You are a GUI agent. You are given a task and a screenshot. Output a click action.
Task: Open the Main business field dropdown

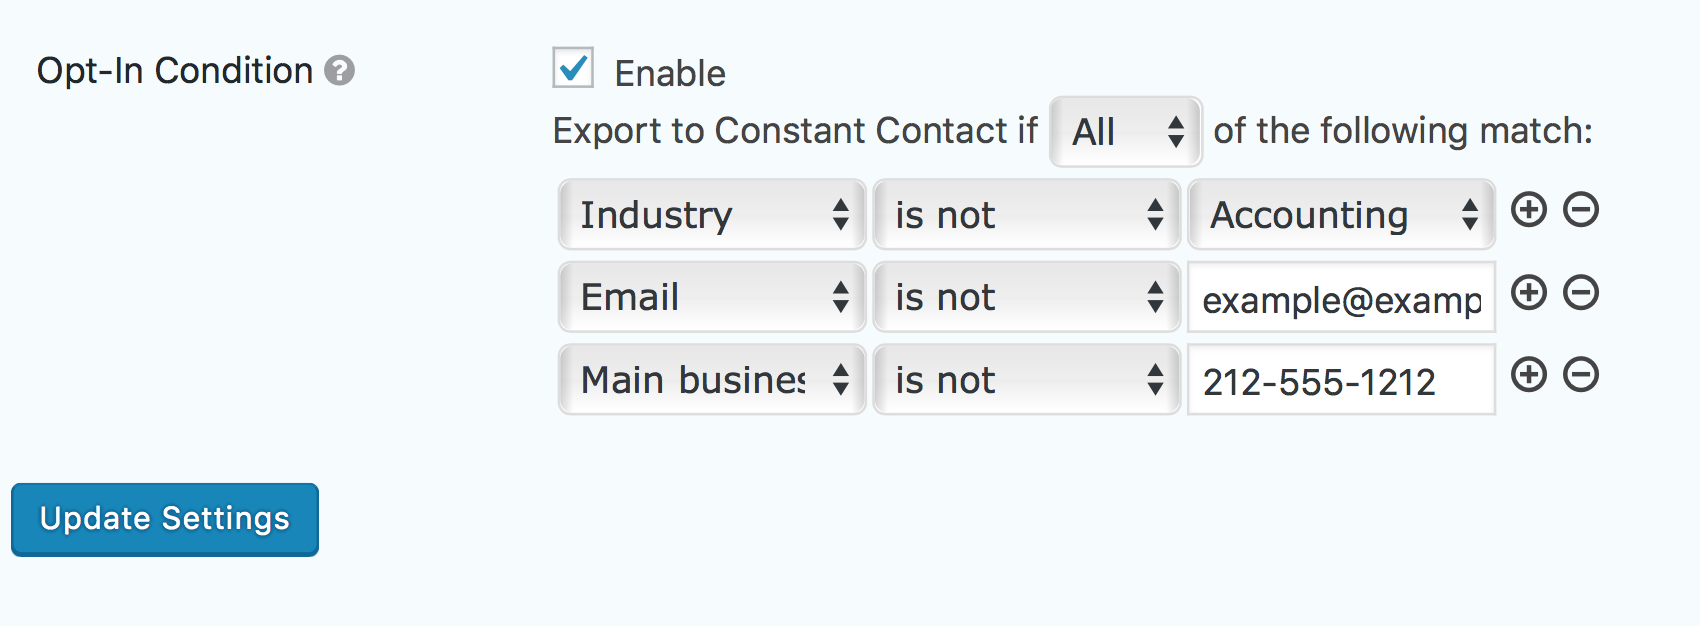point(712,380)
